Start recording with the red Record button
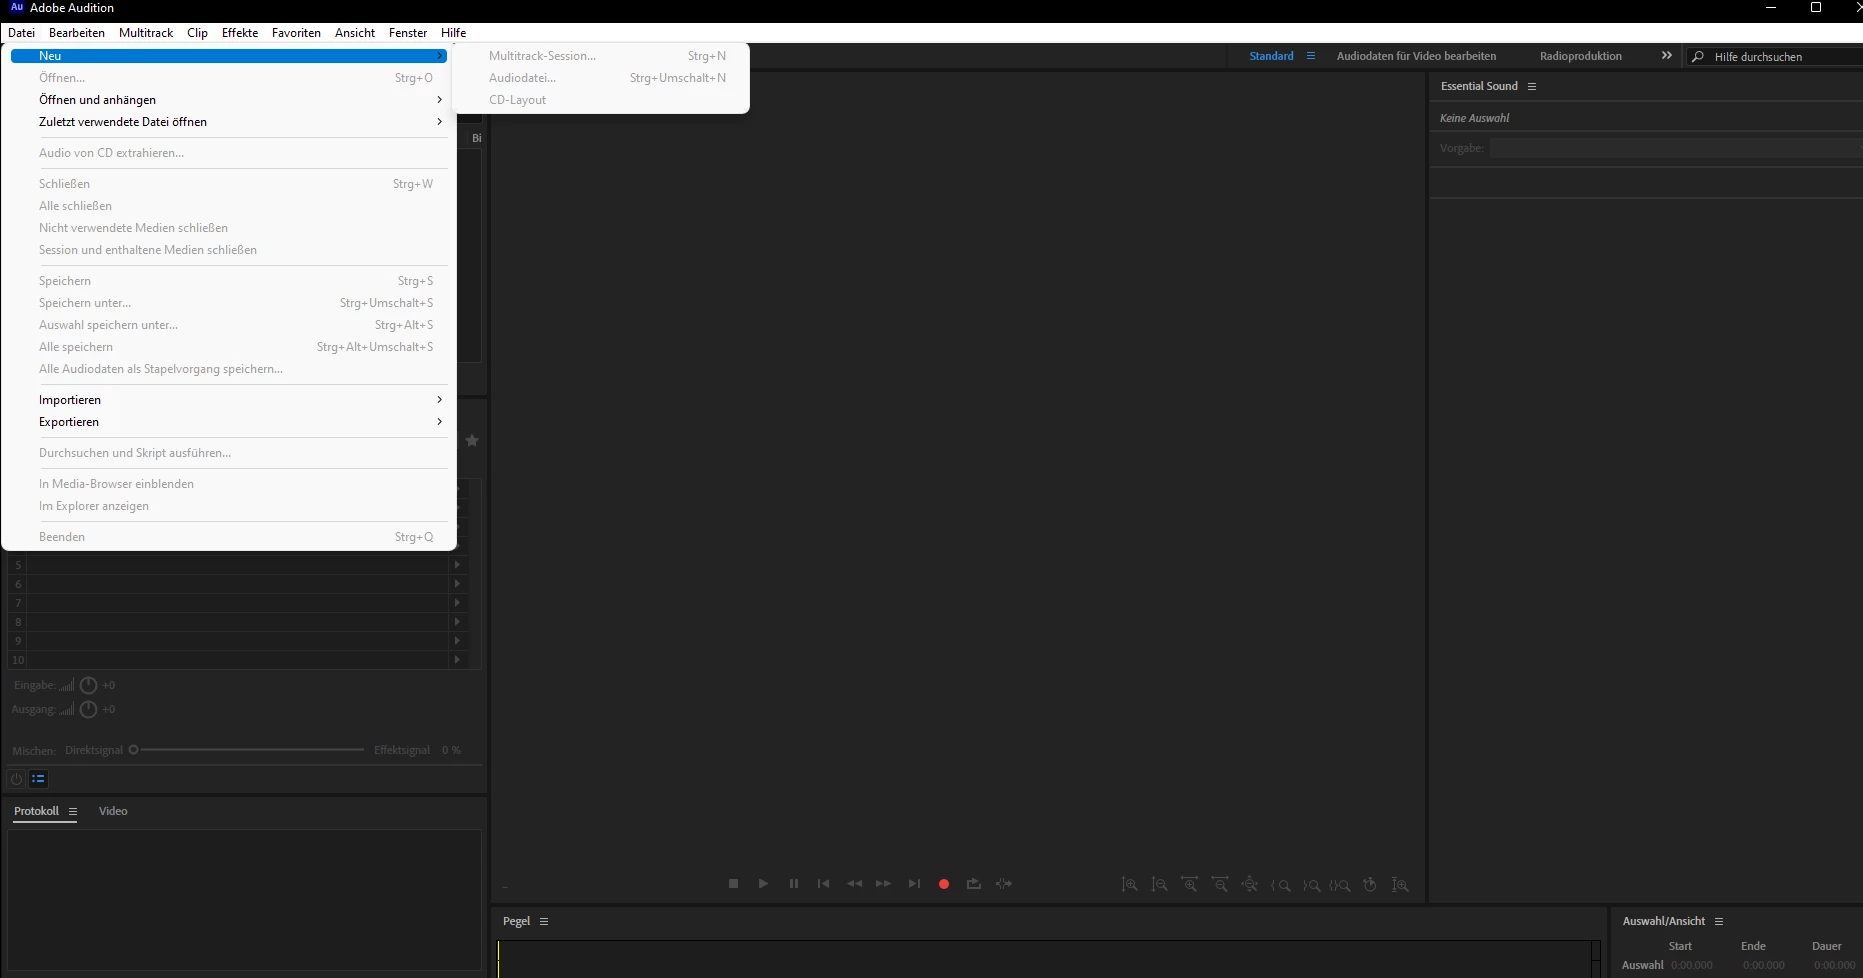1863x978 pixels. click(944, 884)
